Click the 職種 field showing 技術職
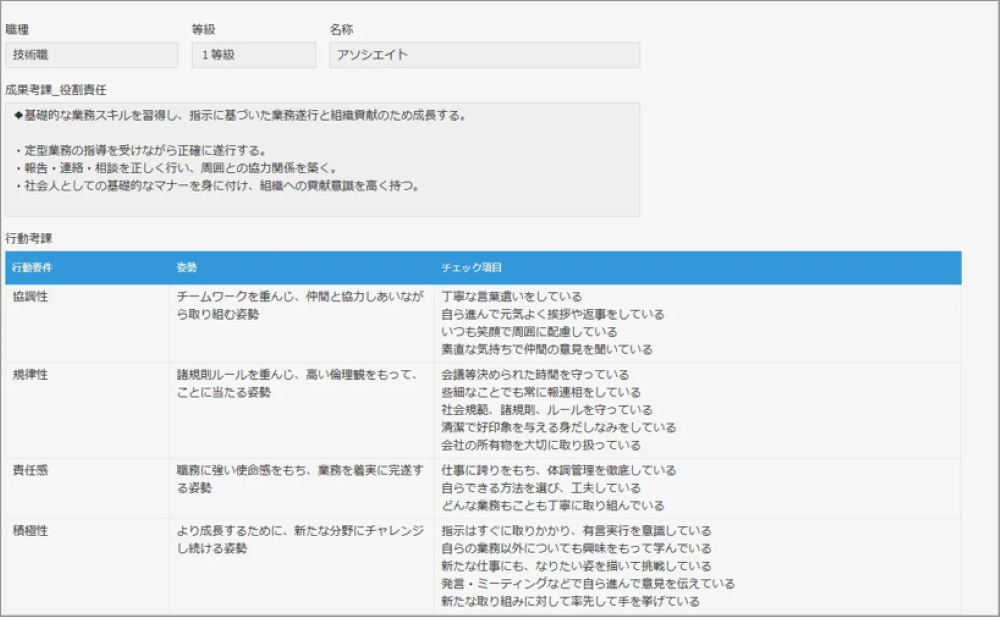The width and height of the screenshot is (1000, 617). point(91,55)
